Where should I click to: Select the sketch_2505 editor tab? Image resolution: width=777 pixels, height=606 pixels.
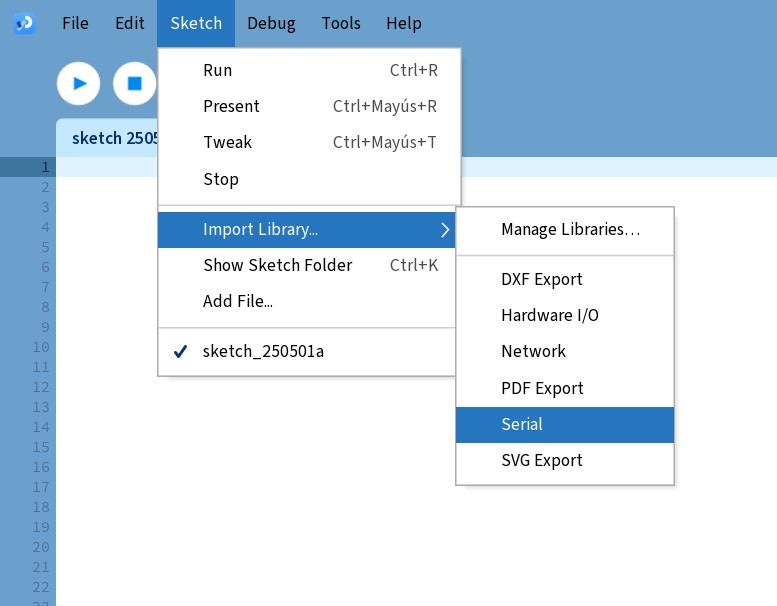pyautogui.click(x=107, y=138)
